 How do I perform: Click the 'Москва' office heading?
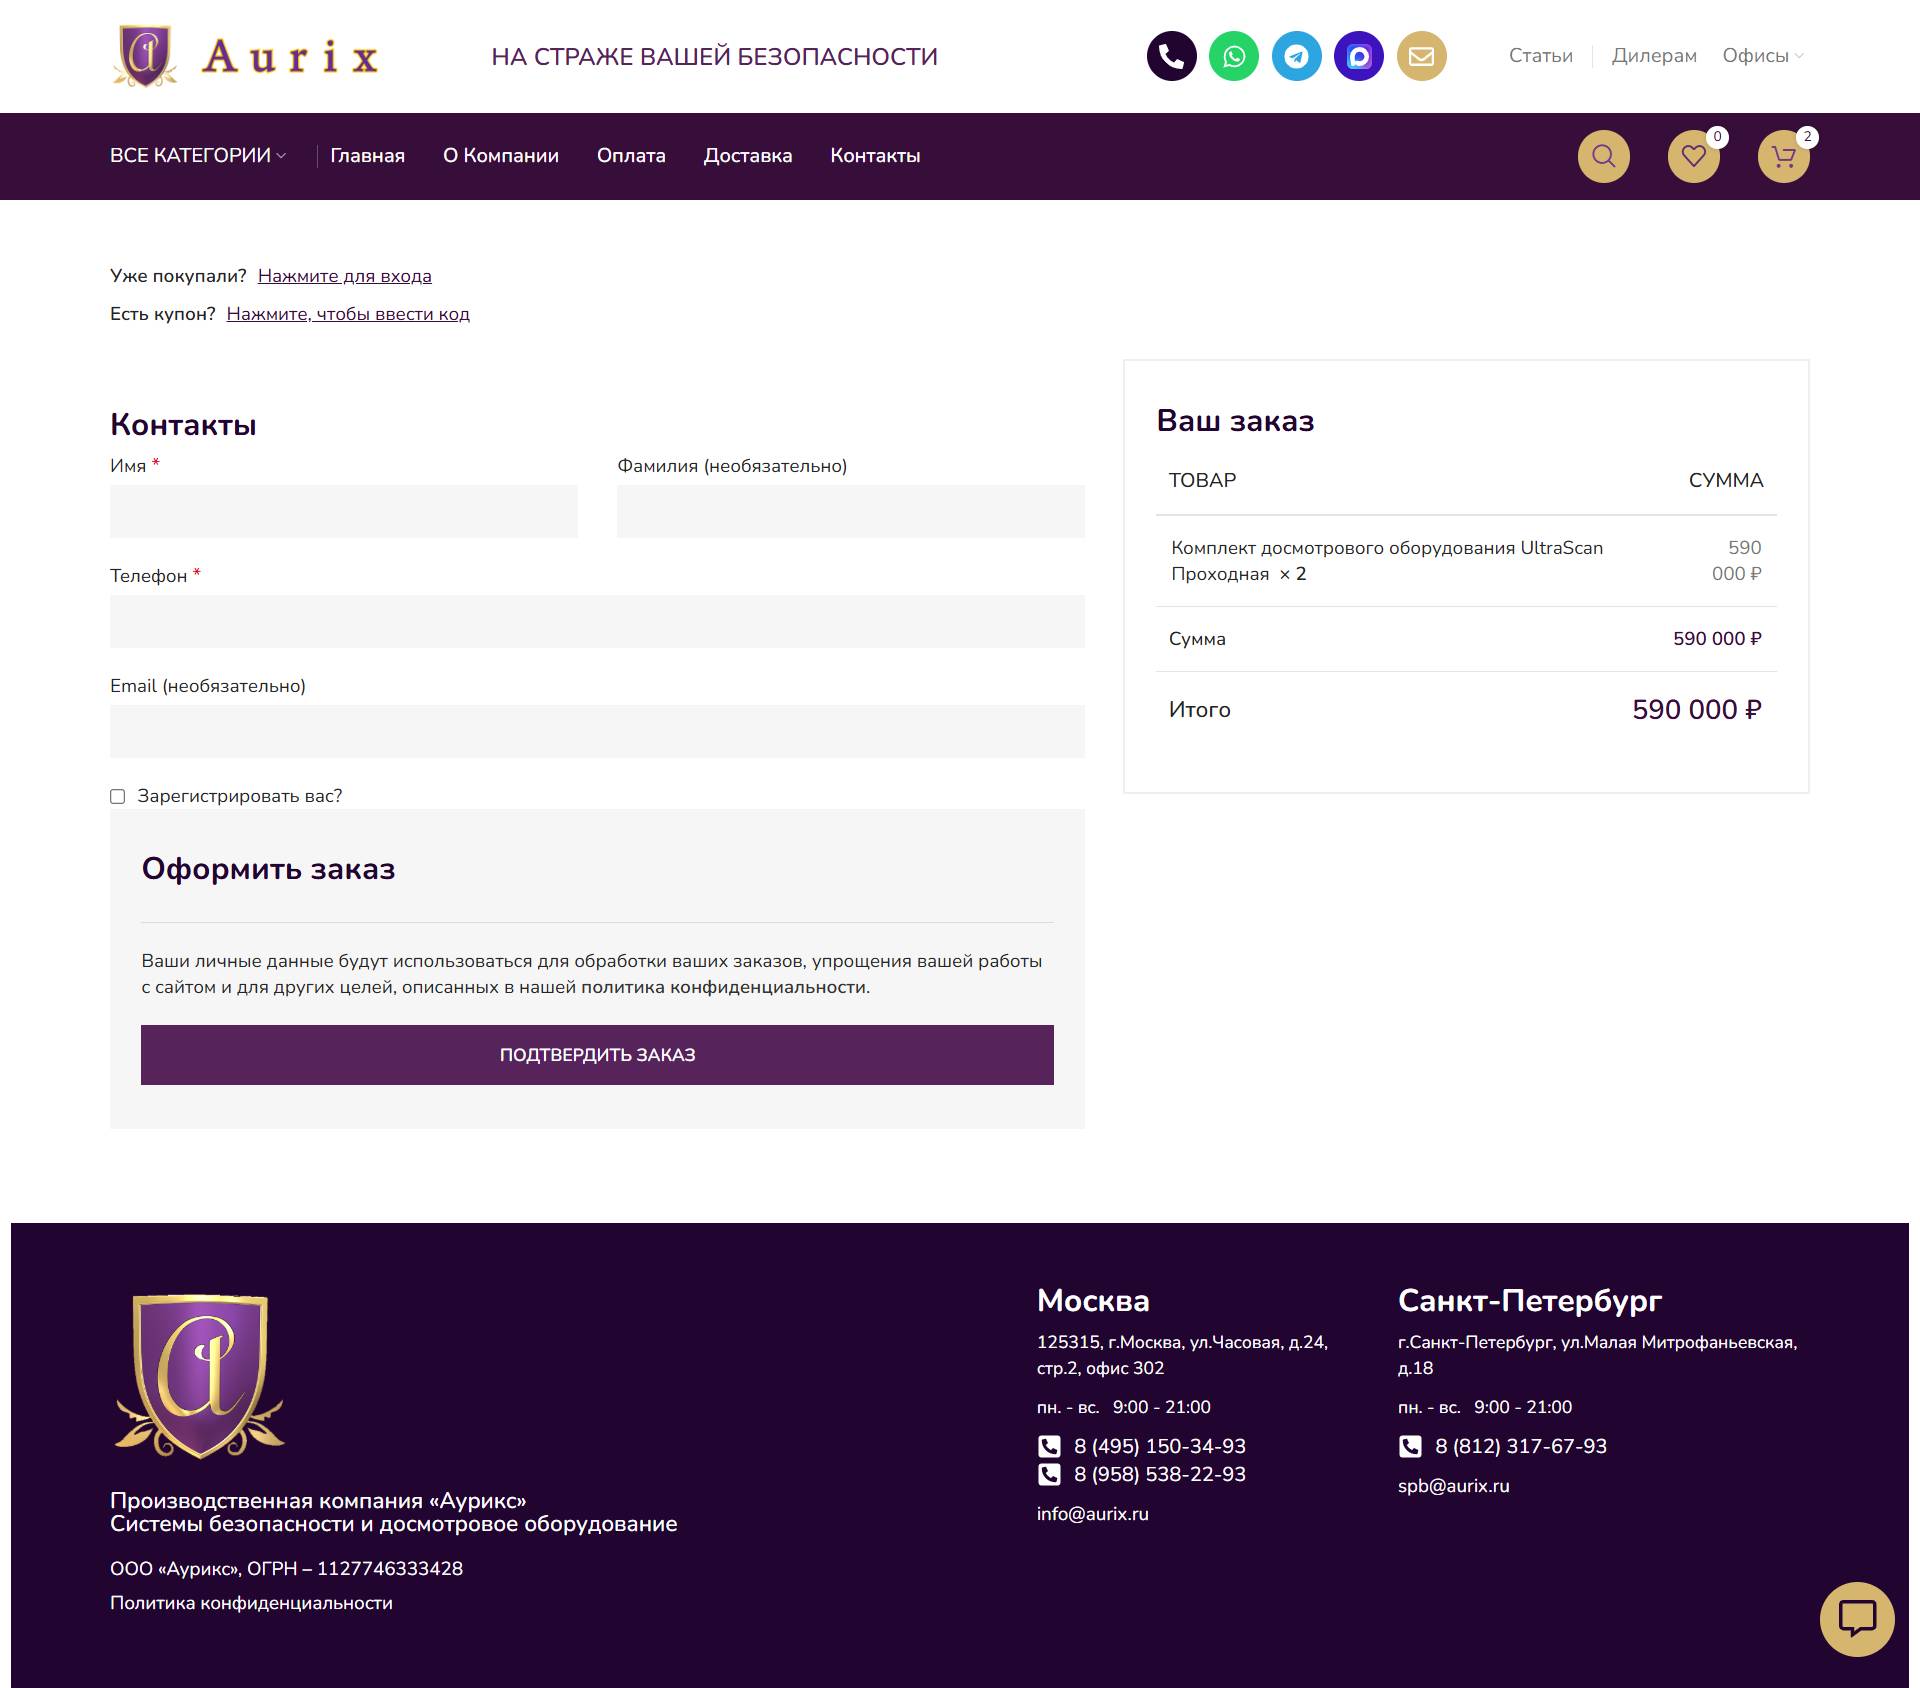1093,1300
